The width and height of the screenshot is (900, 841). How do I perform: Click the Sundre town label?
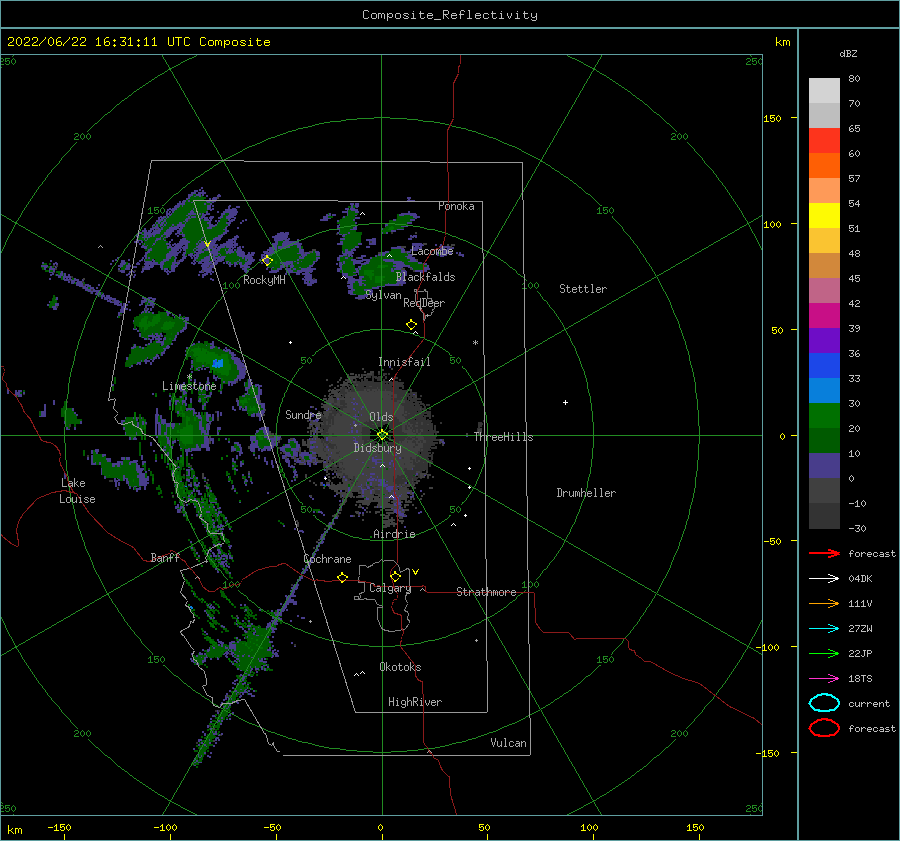click(303, 415)
